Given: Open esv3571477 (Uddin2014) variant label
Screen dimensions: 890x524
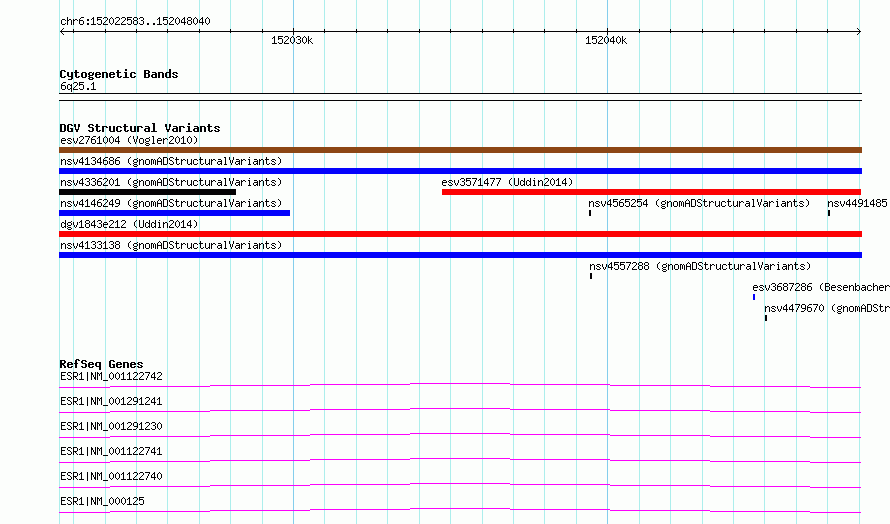Looking at the screenshot, I should (x=507, y=182).
